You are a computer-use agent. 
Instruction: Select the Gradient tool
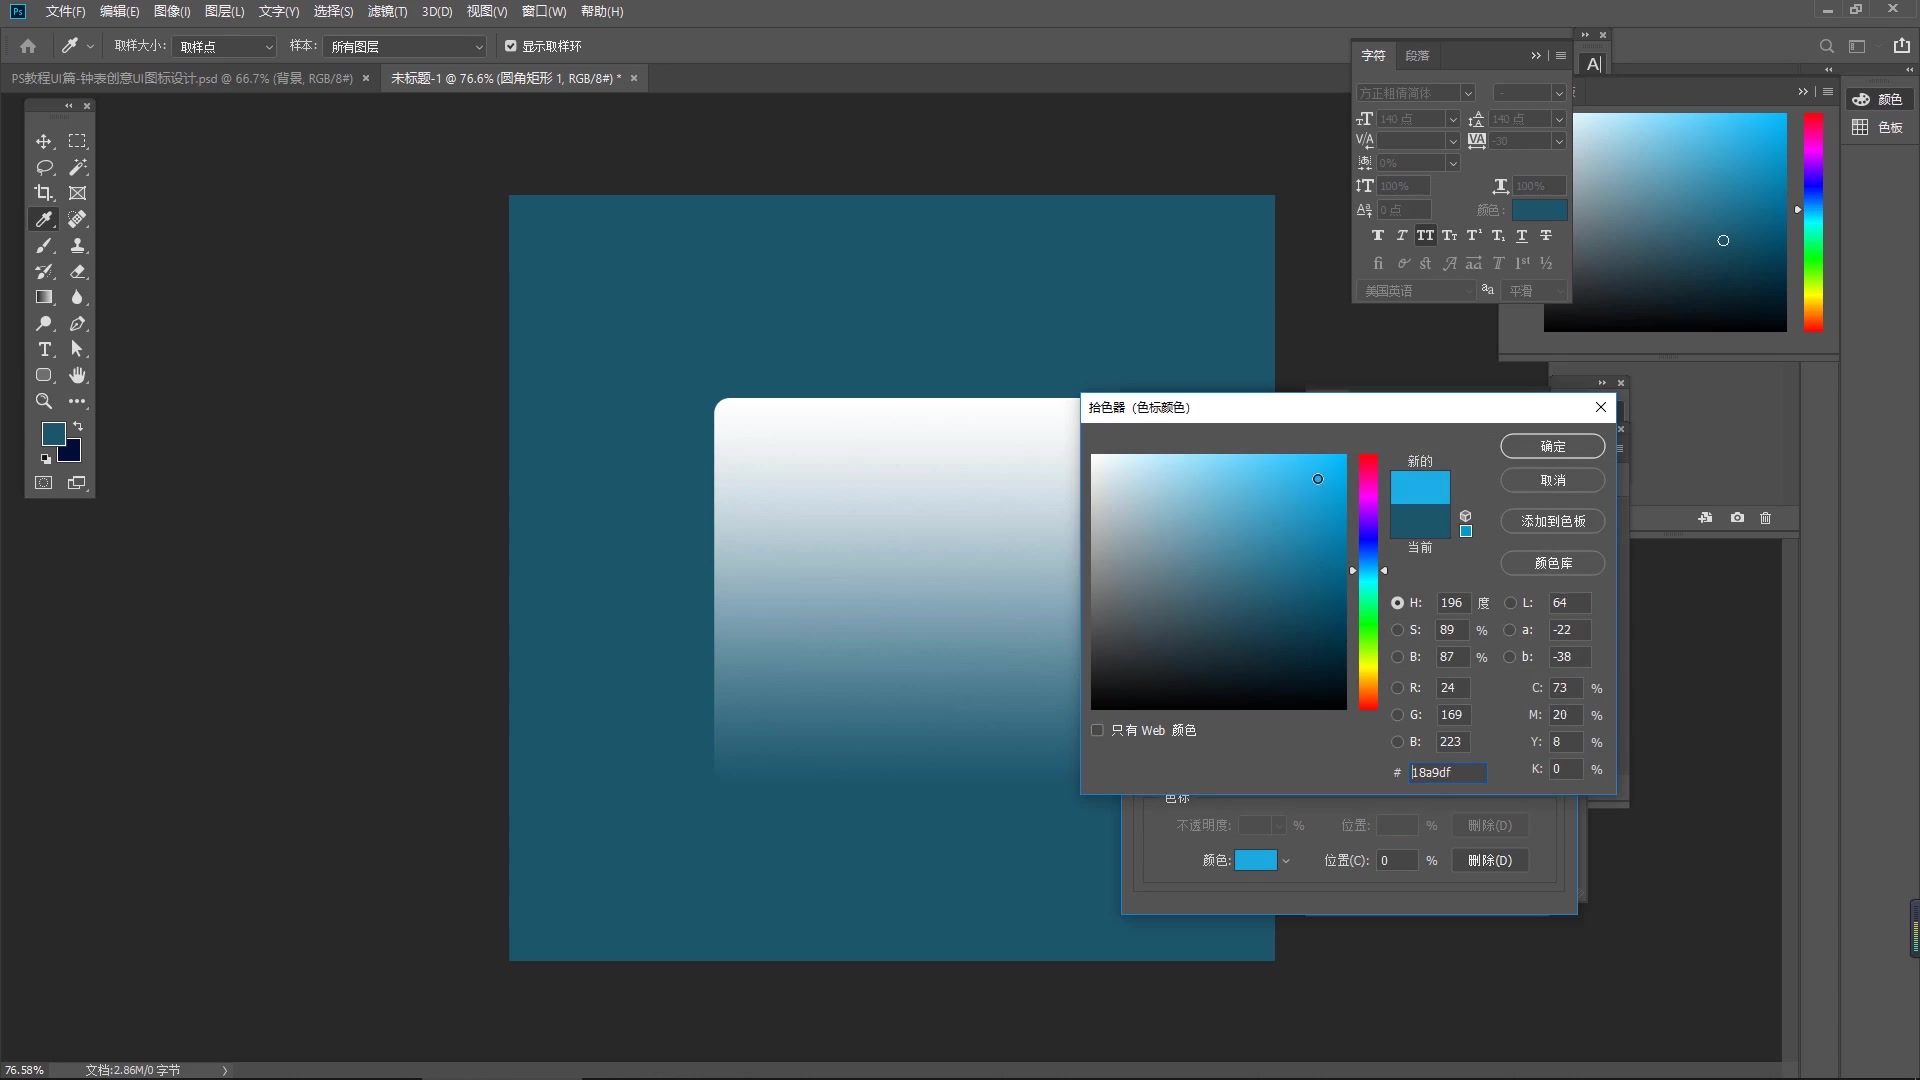coord(44,297)
